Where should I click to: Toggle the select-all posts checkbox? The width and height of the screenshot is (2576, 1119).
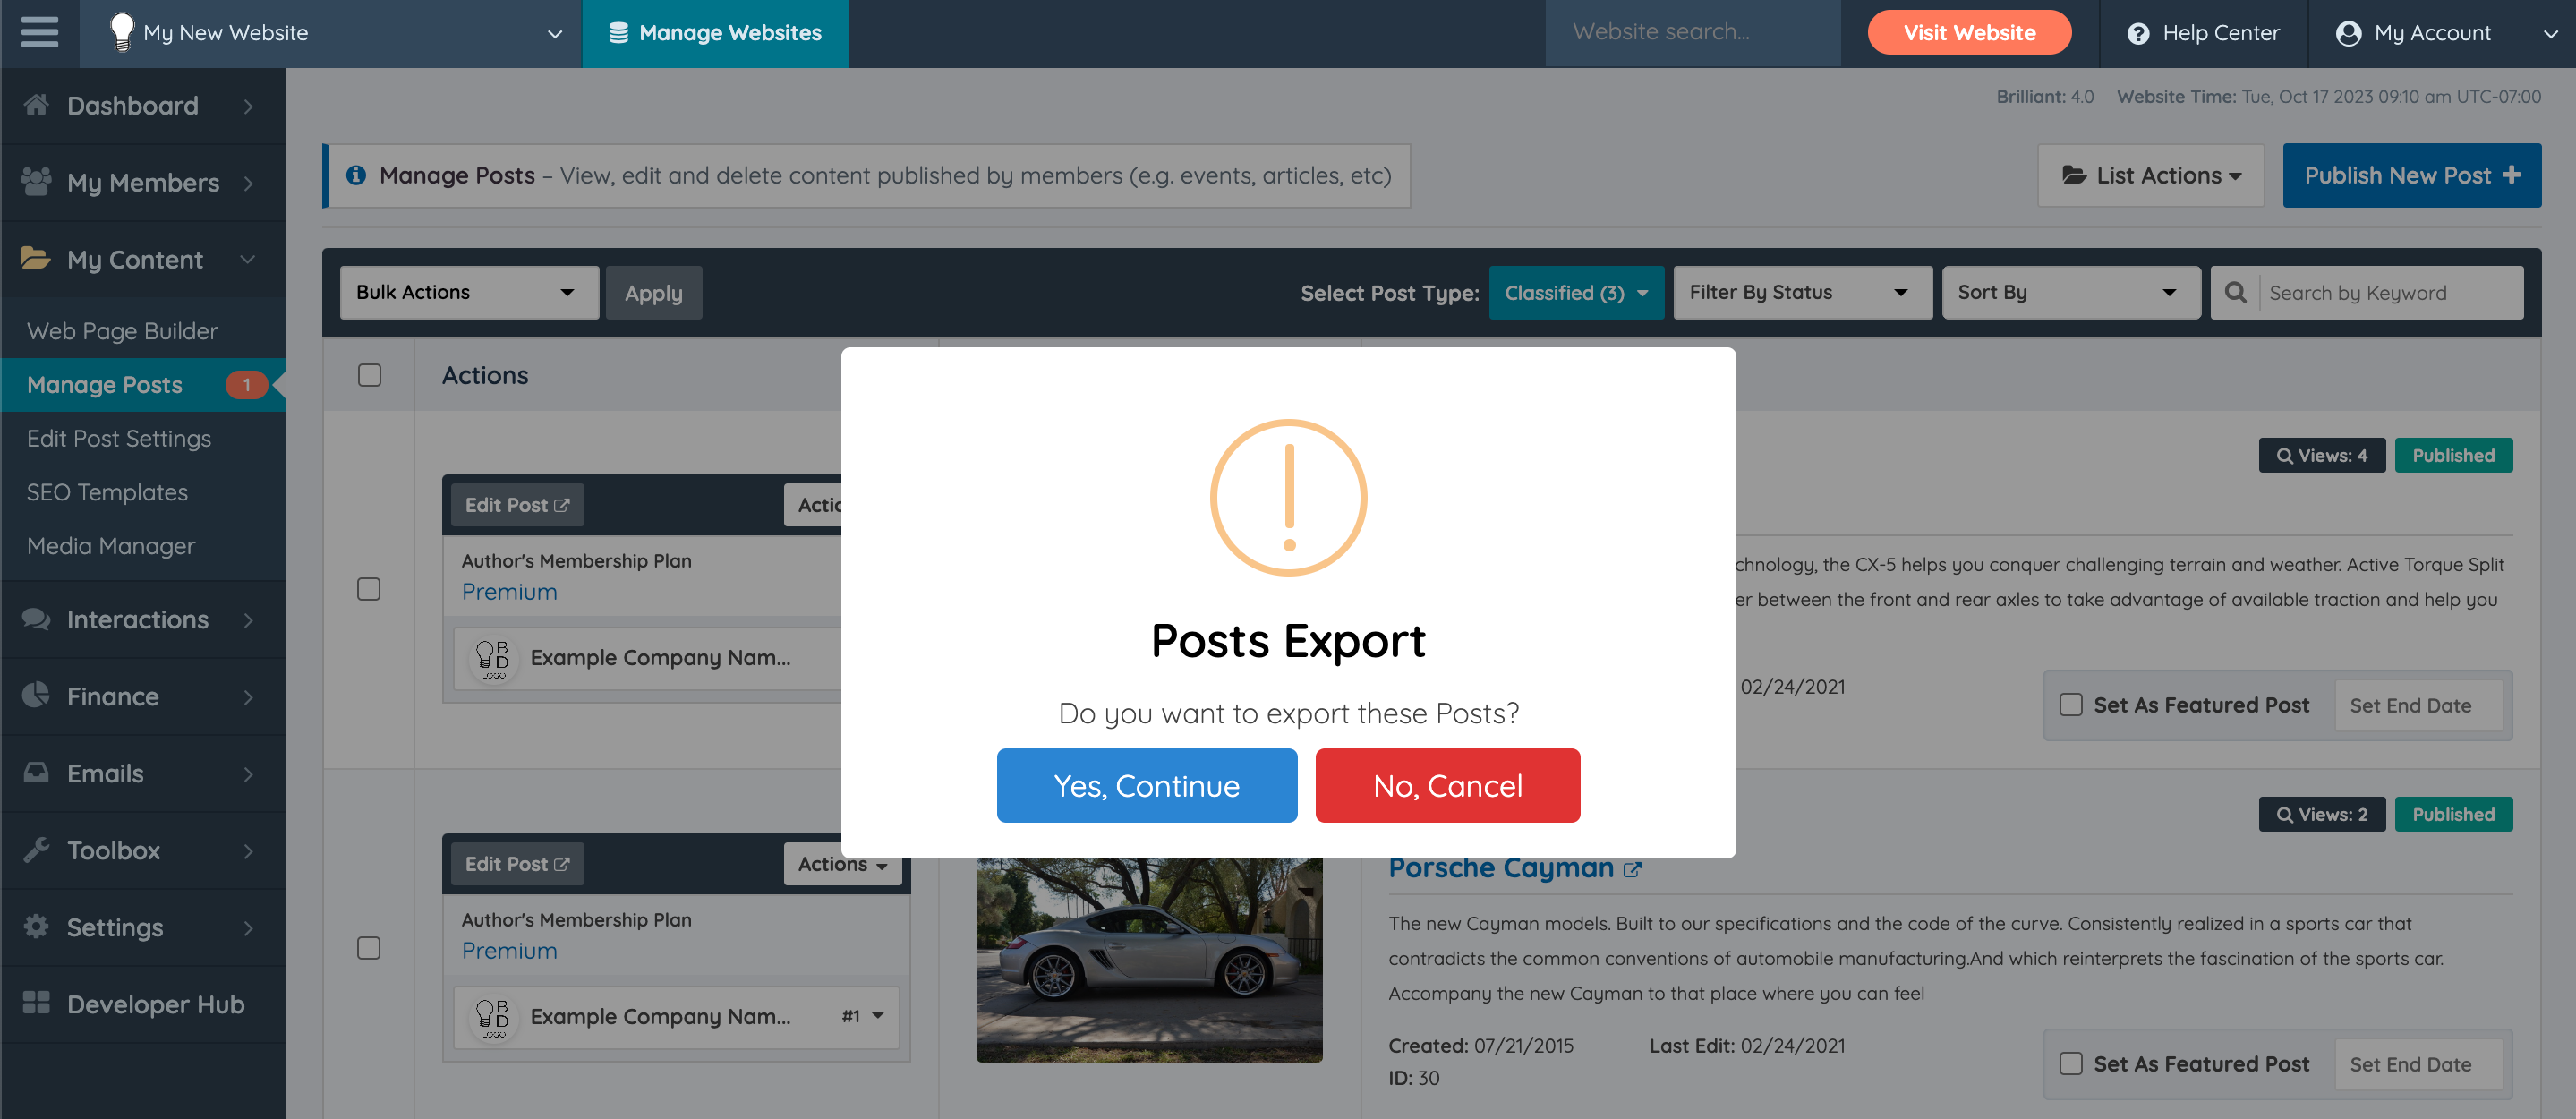(x=369, y=375)
